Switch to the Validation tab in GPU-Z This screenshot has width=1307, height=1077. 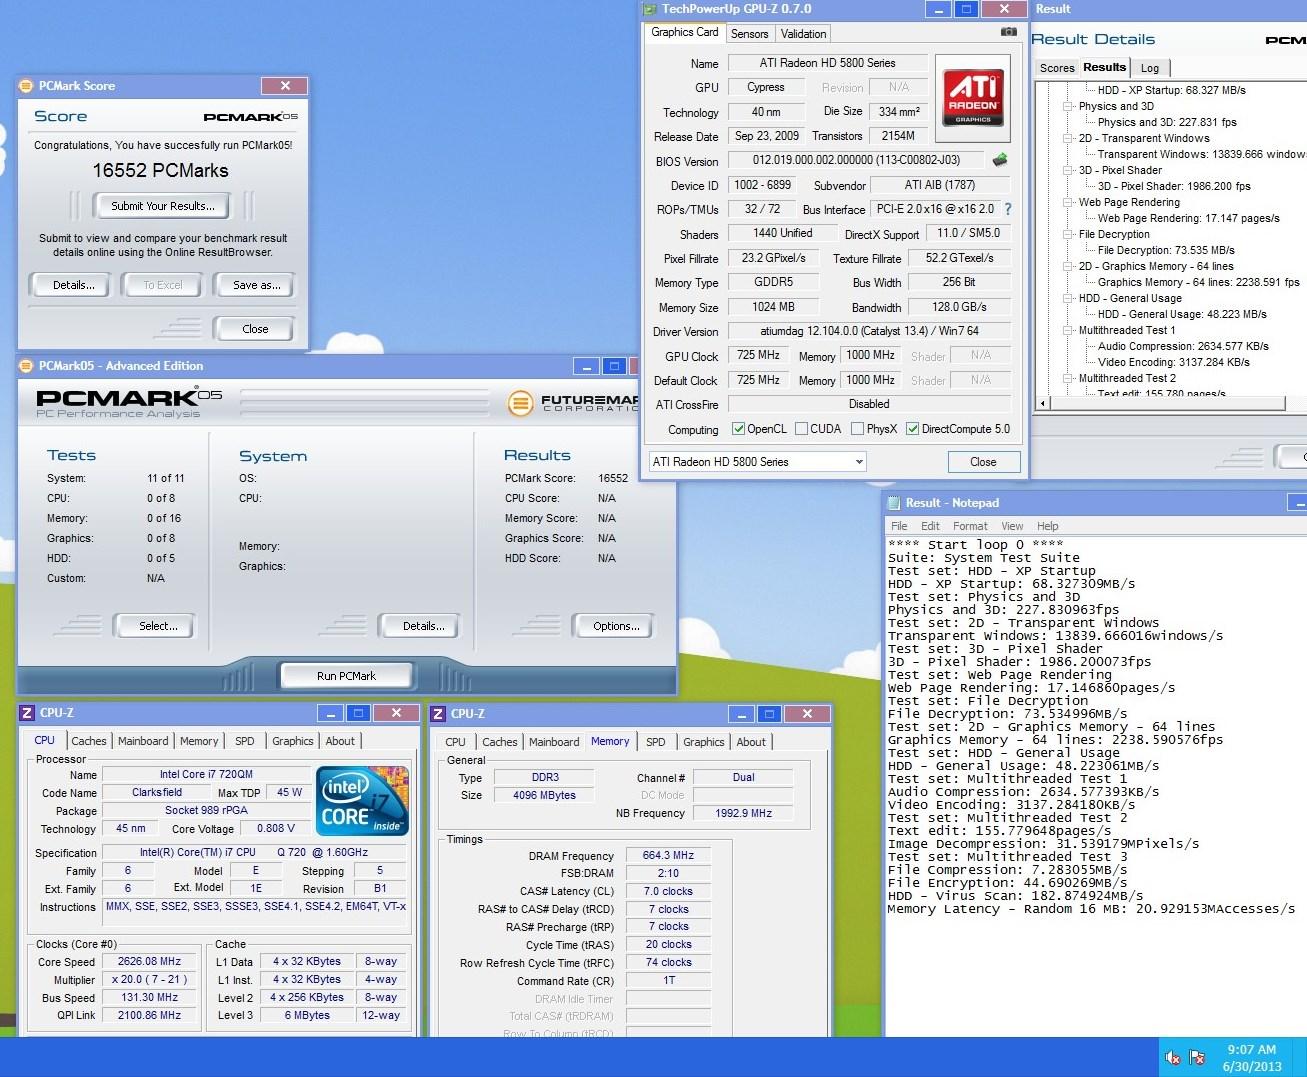pos(803,34)
